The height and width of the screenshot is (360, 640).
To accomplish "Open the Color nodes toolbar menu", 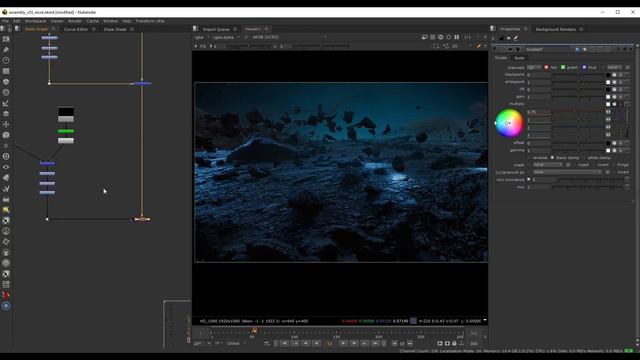I will click(6, 82).
